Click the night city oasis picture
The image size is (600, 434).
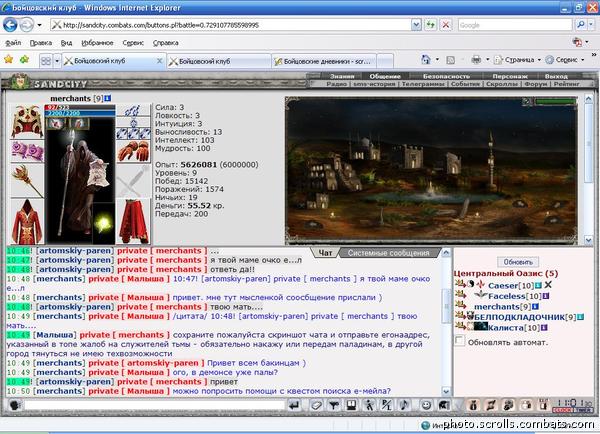point(431,170)
